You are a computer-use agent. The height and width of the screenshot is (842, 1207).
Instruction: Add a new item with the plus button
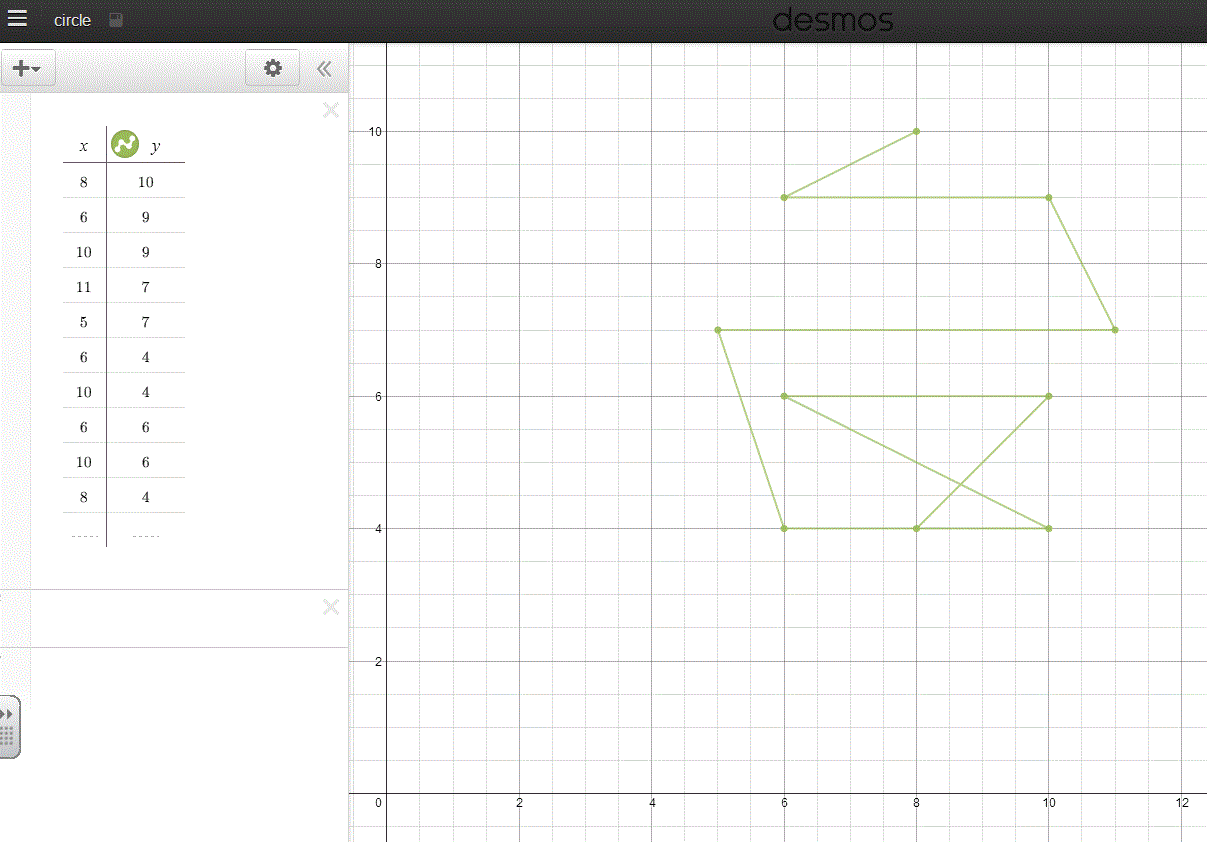click(x=22, y=67)
